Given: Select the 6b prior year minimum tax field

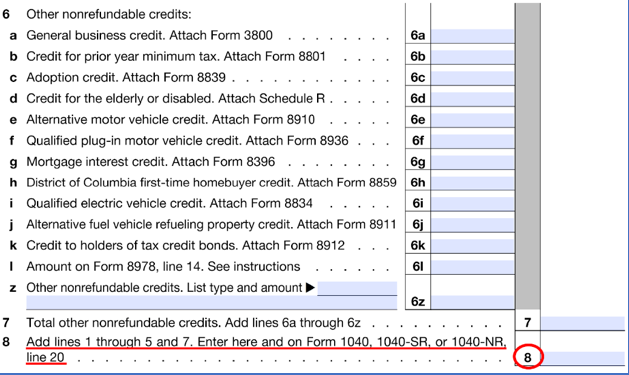Looking at the screenshot, I should click(x=473, y=57).
